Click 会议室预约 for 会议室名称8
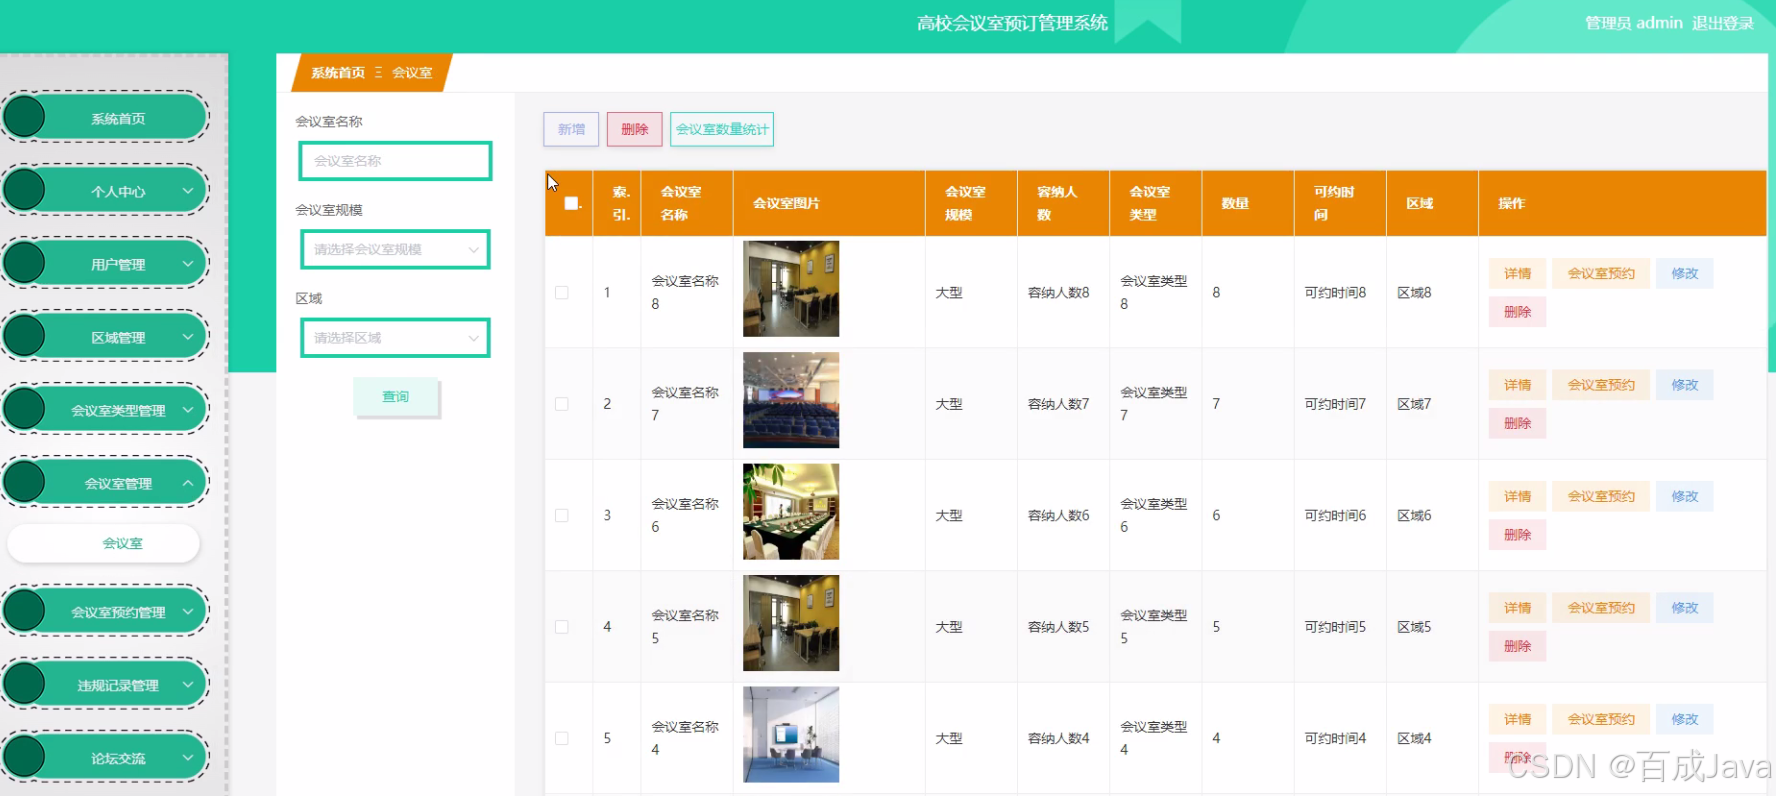 coord(1601,273)
